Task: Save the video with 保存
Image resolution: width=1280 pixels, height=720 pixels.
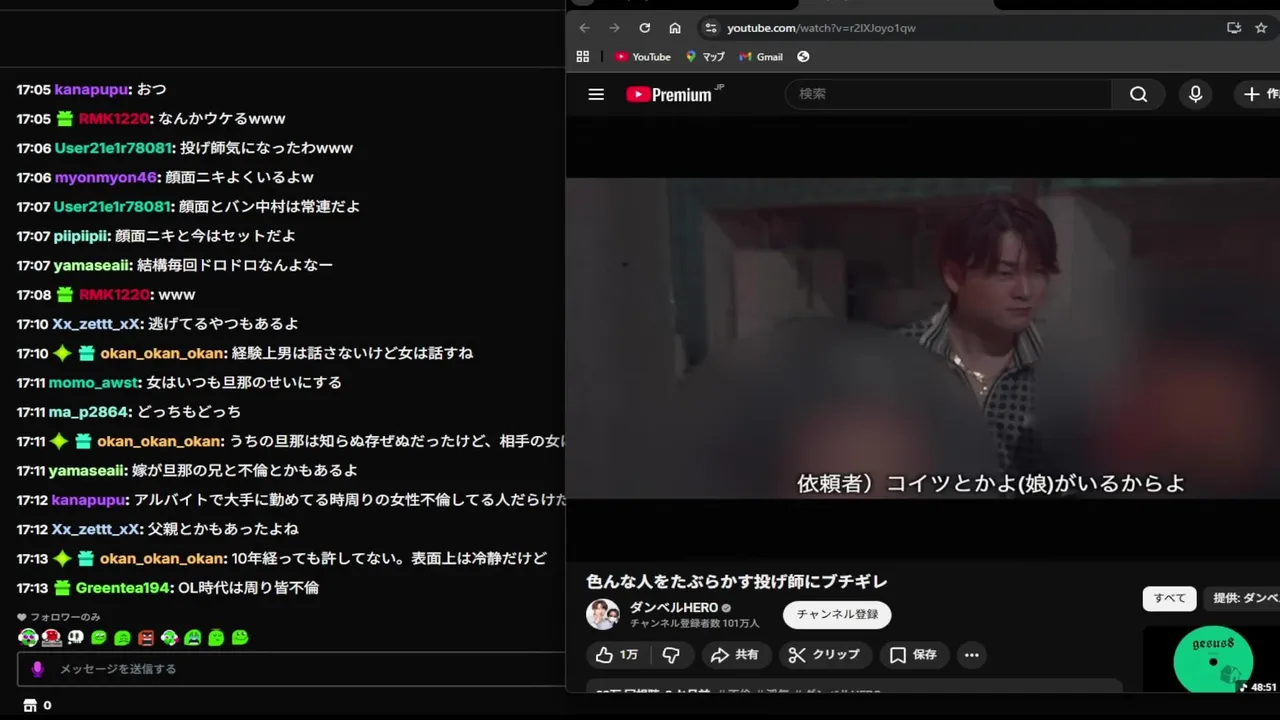Action: [914, 655]
